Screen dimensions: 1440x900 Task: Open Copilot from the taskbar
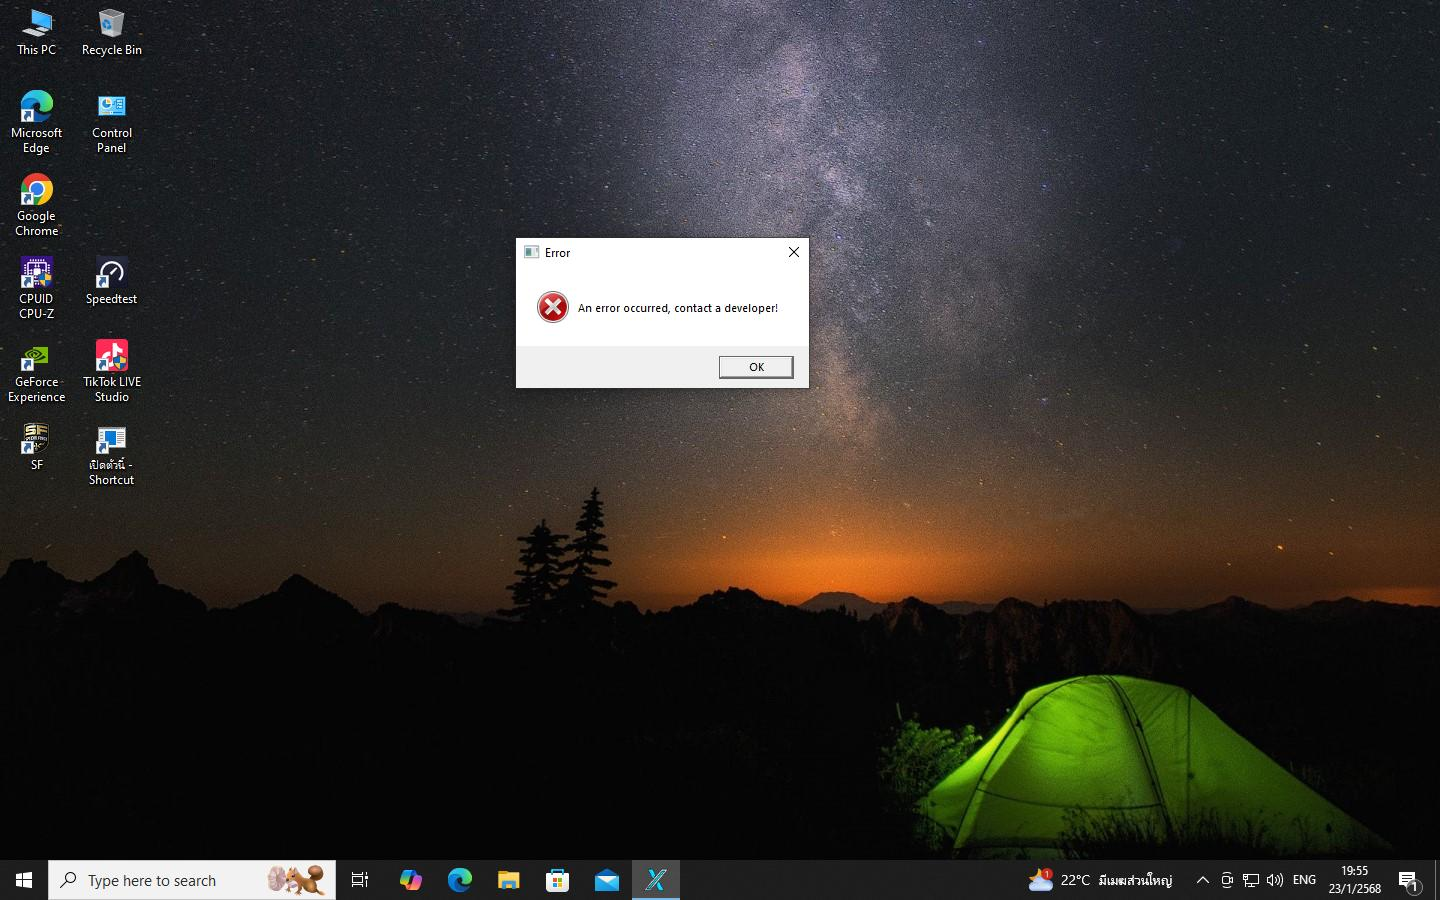(410, 880)
